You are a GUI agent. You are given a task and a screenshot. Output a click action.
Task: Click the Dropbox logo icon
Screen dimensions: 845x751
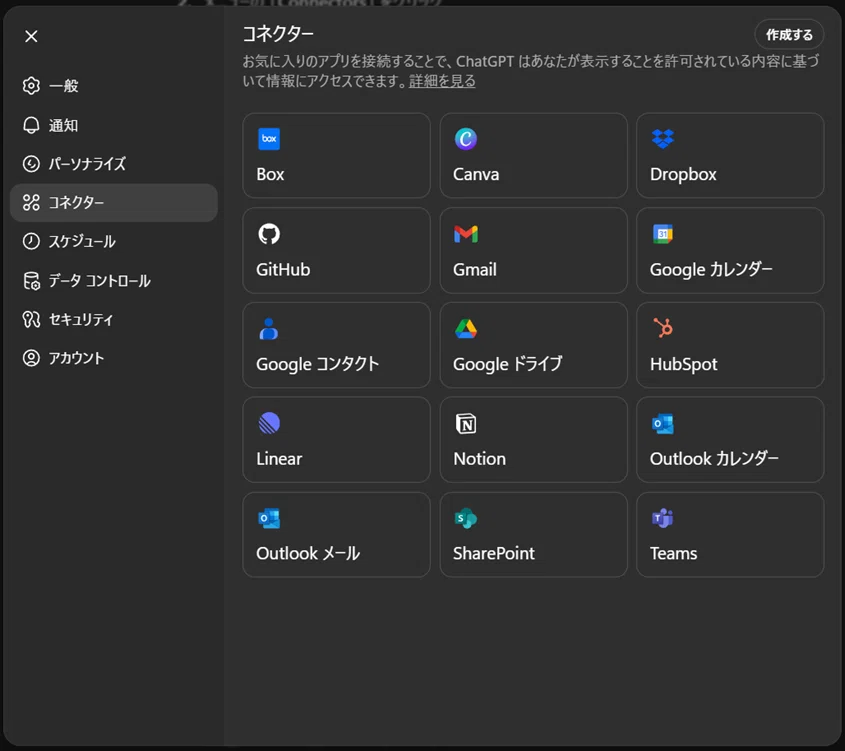click(x=663, y=139)
